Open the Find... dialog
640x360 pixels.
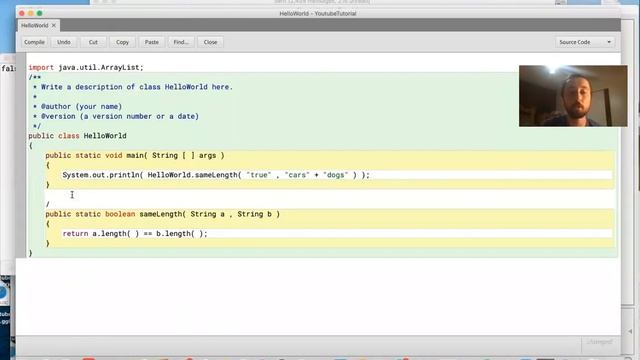[181, 42]
